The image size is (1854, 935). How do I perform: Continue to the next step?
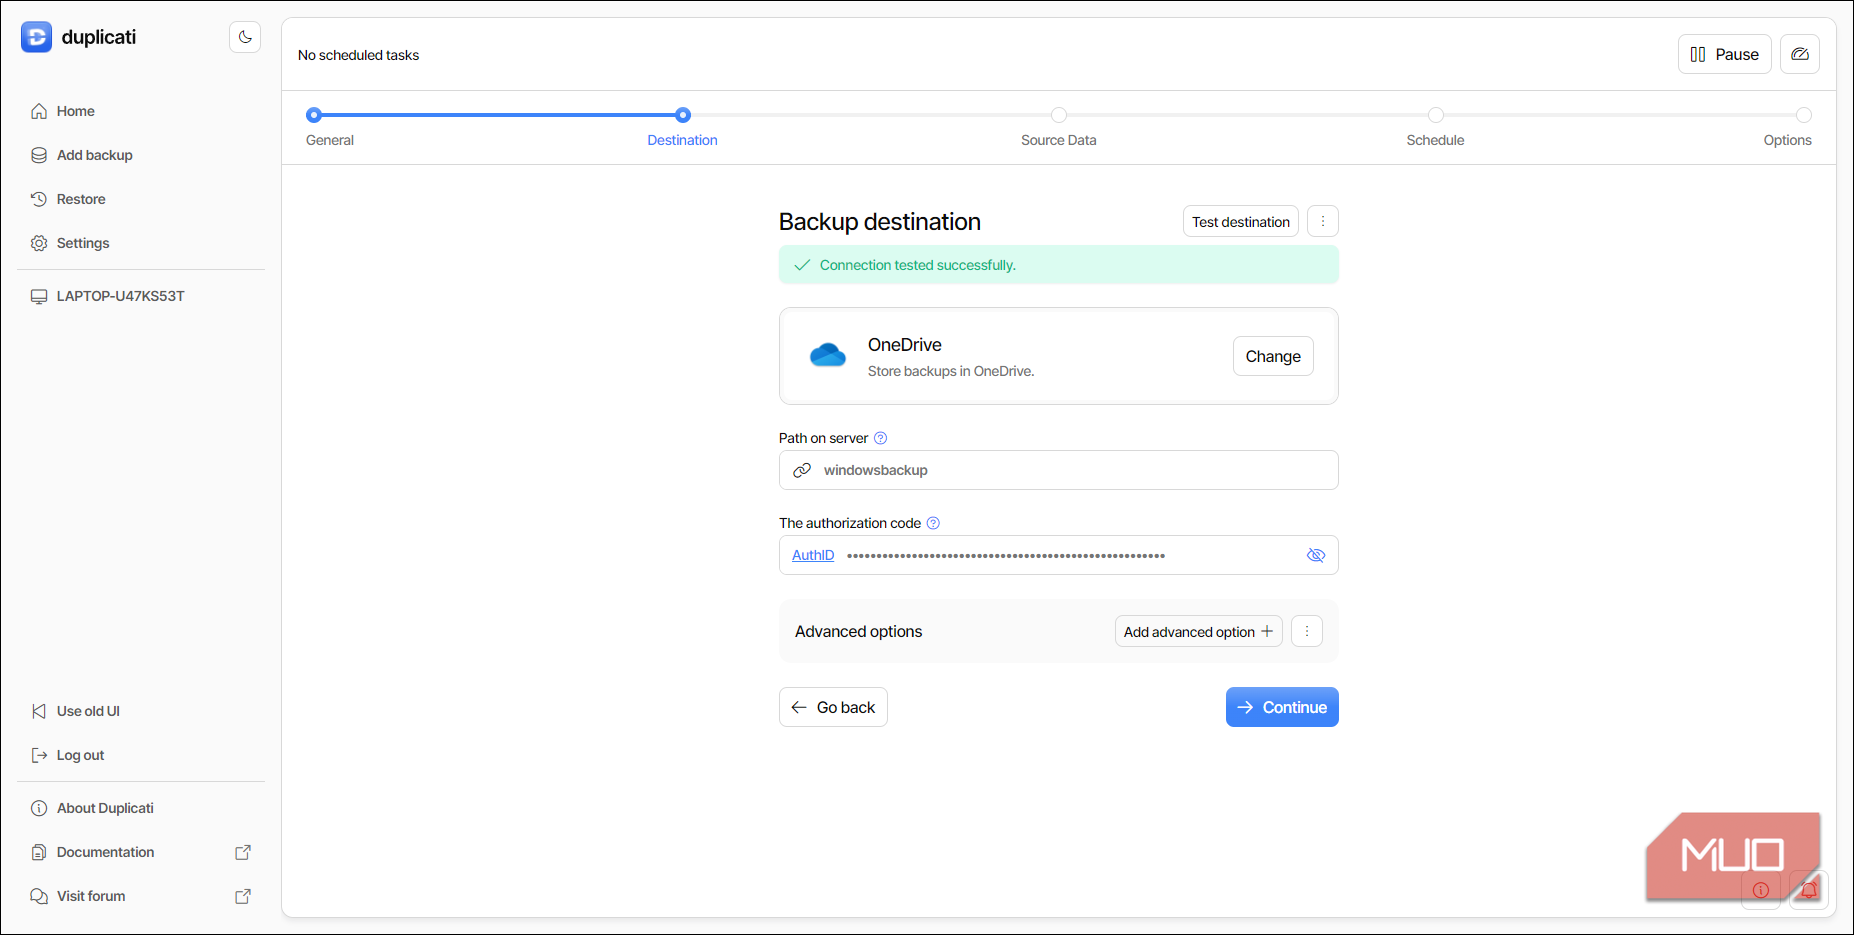[1282, 707]
